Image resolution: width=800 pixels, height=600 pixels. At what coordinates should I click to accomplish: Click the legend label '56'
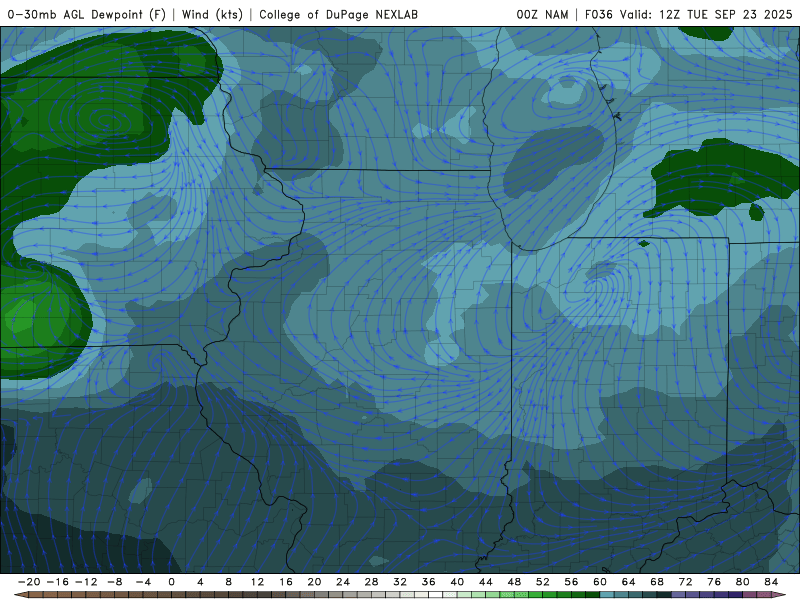[571, 582]
